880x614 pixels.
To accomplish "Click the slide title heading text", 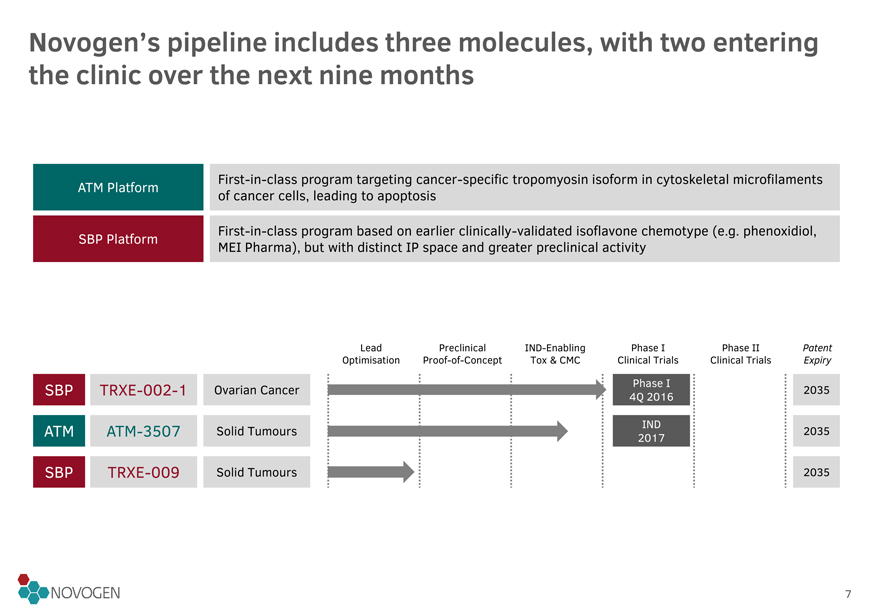I will (x=424, y=58).
